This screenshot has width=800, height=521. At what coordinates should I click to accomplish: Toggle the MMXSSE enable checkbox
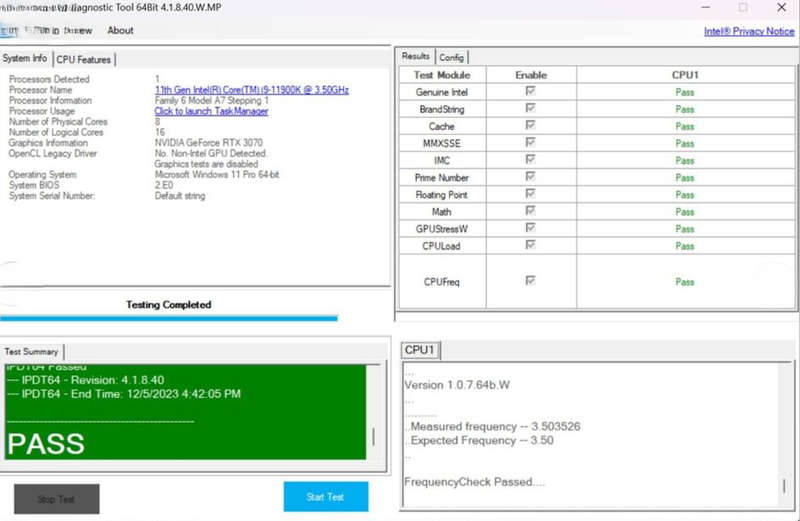530,142
